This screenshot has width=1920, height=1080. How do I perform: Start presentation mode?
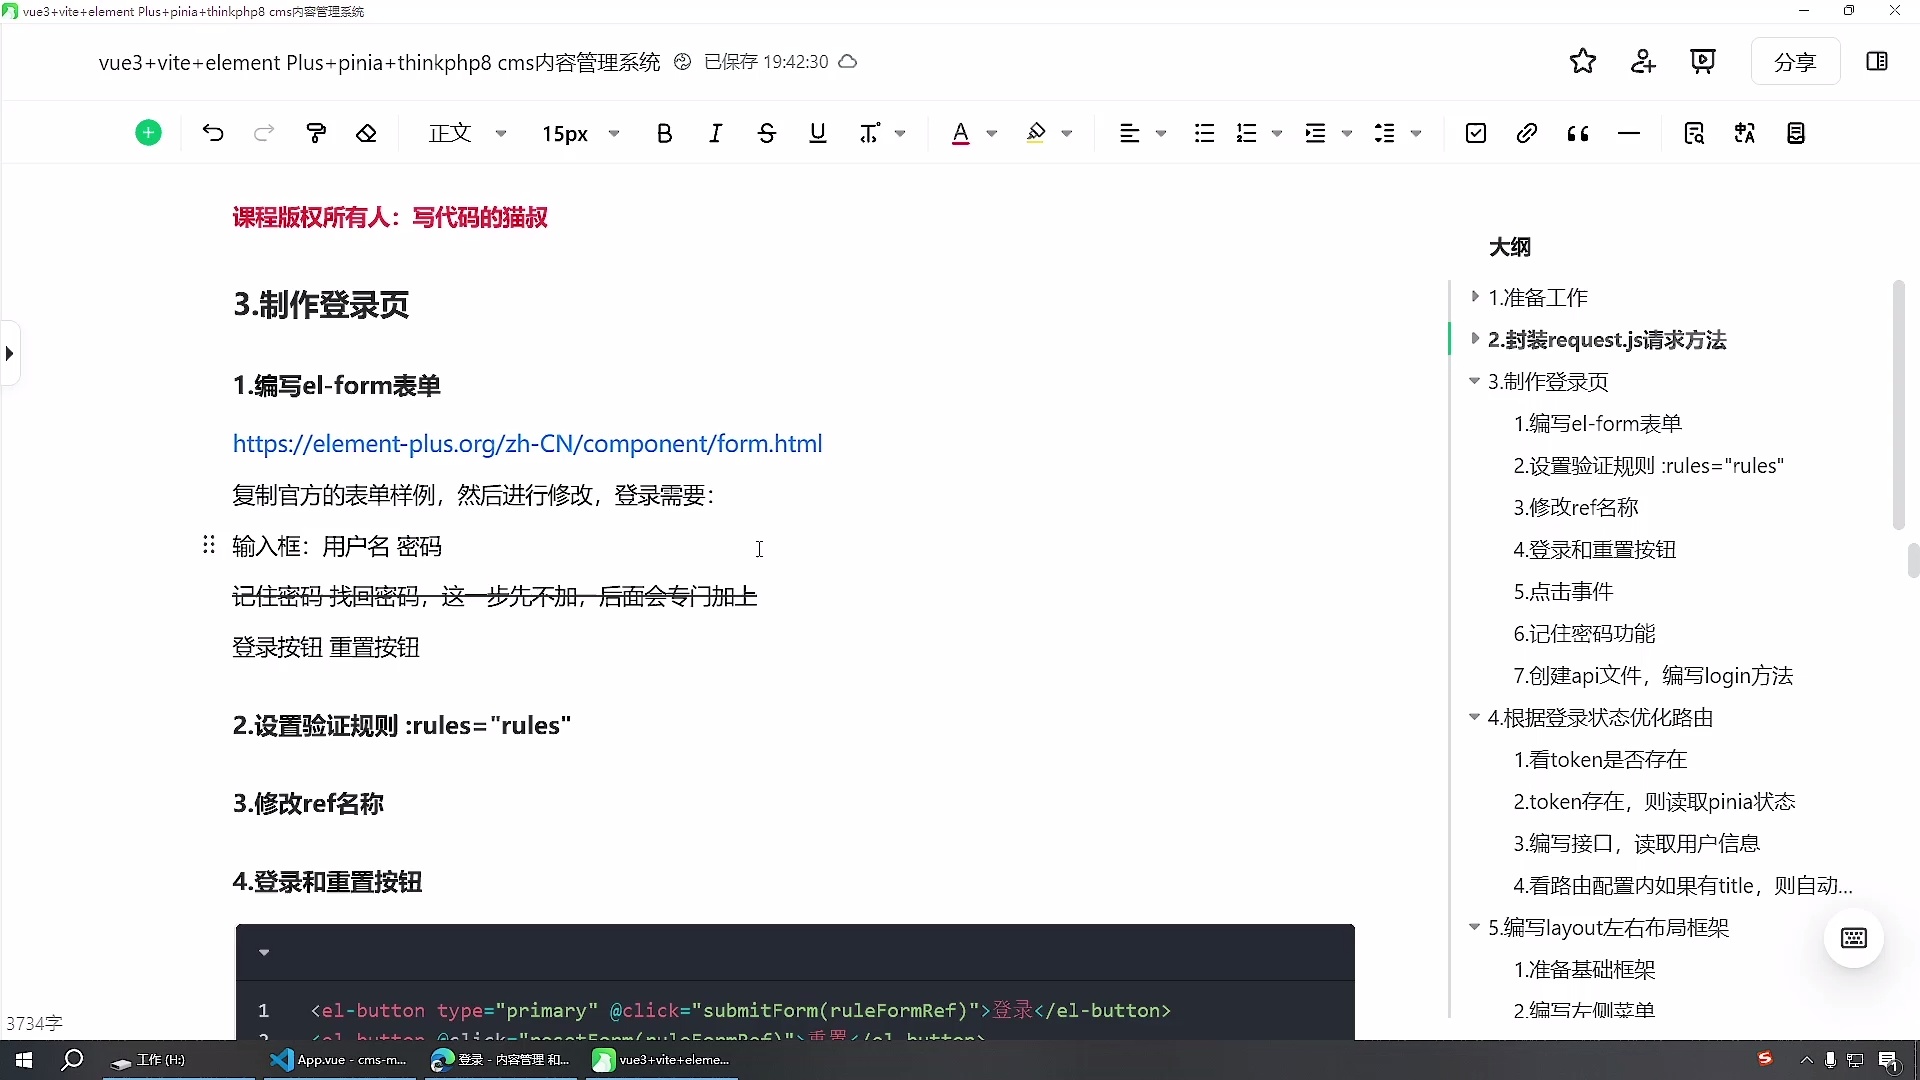point(1703,61)
